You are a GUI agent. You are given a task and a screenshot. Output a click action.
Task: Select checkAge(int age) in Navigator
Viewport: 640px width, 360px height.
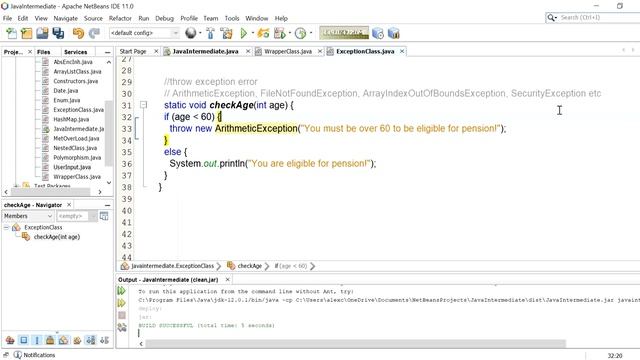point(57,237)
